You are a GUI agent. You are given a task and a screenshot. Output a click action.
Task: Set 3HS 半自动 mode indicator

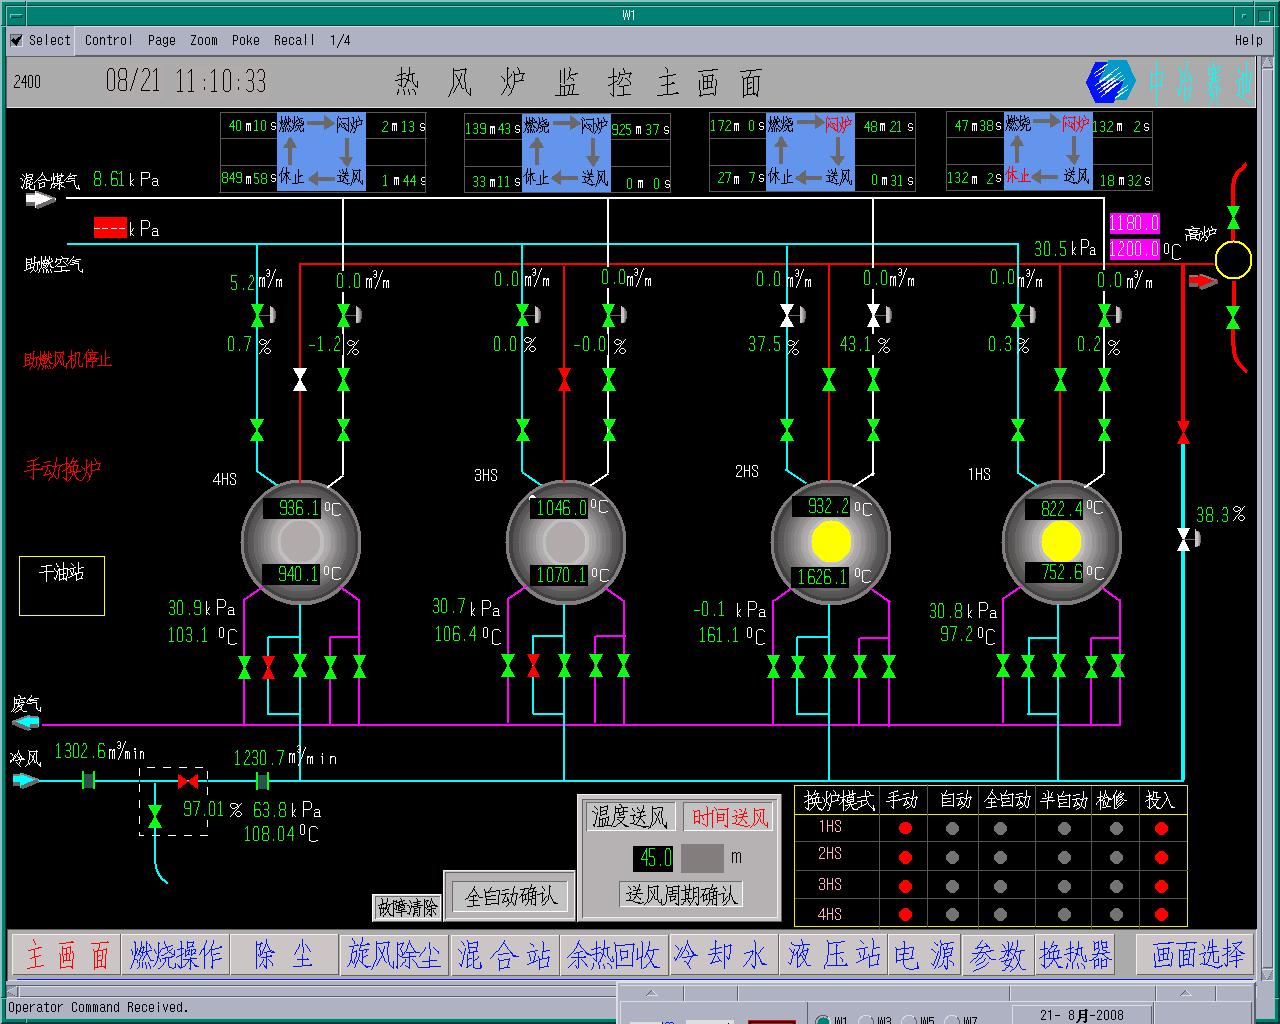point(1064,885)
